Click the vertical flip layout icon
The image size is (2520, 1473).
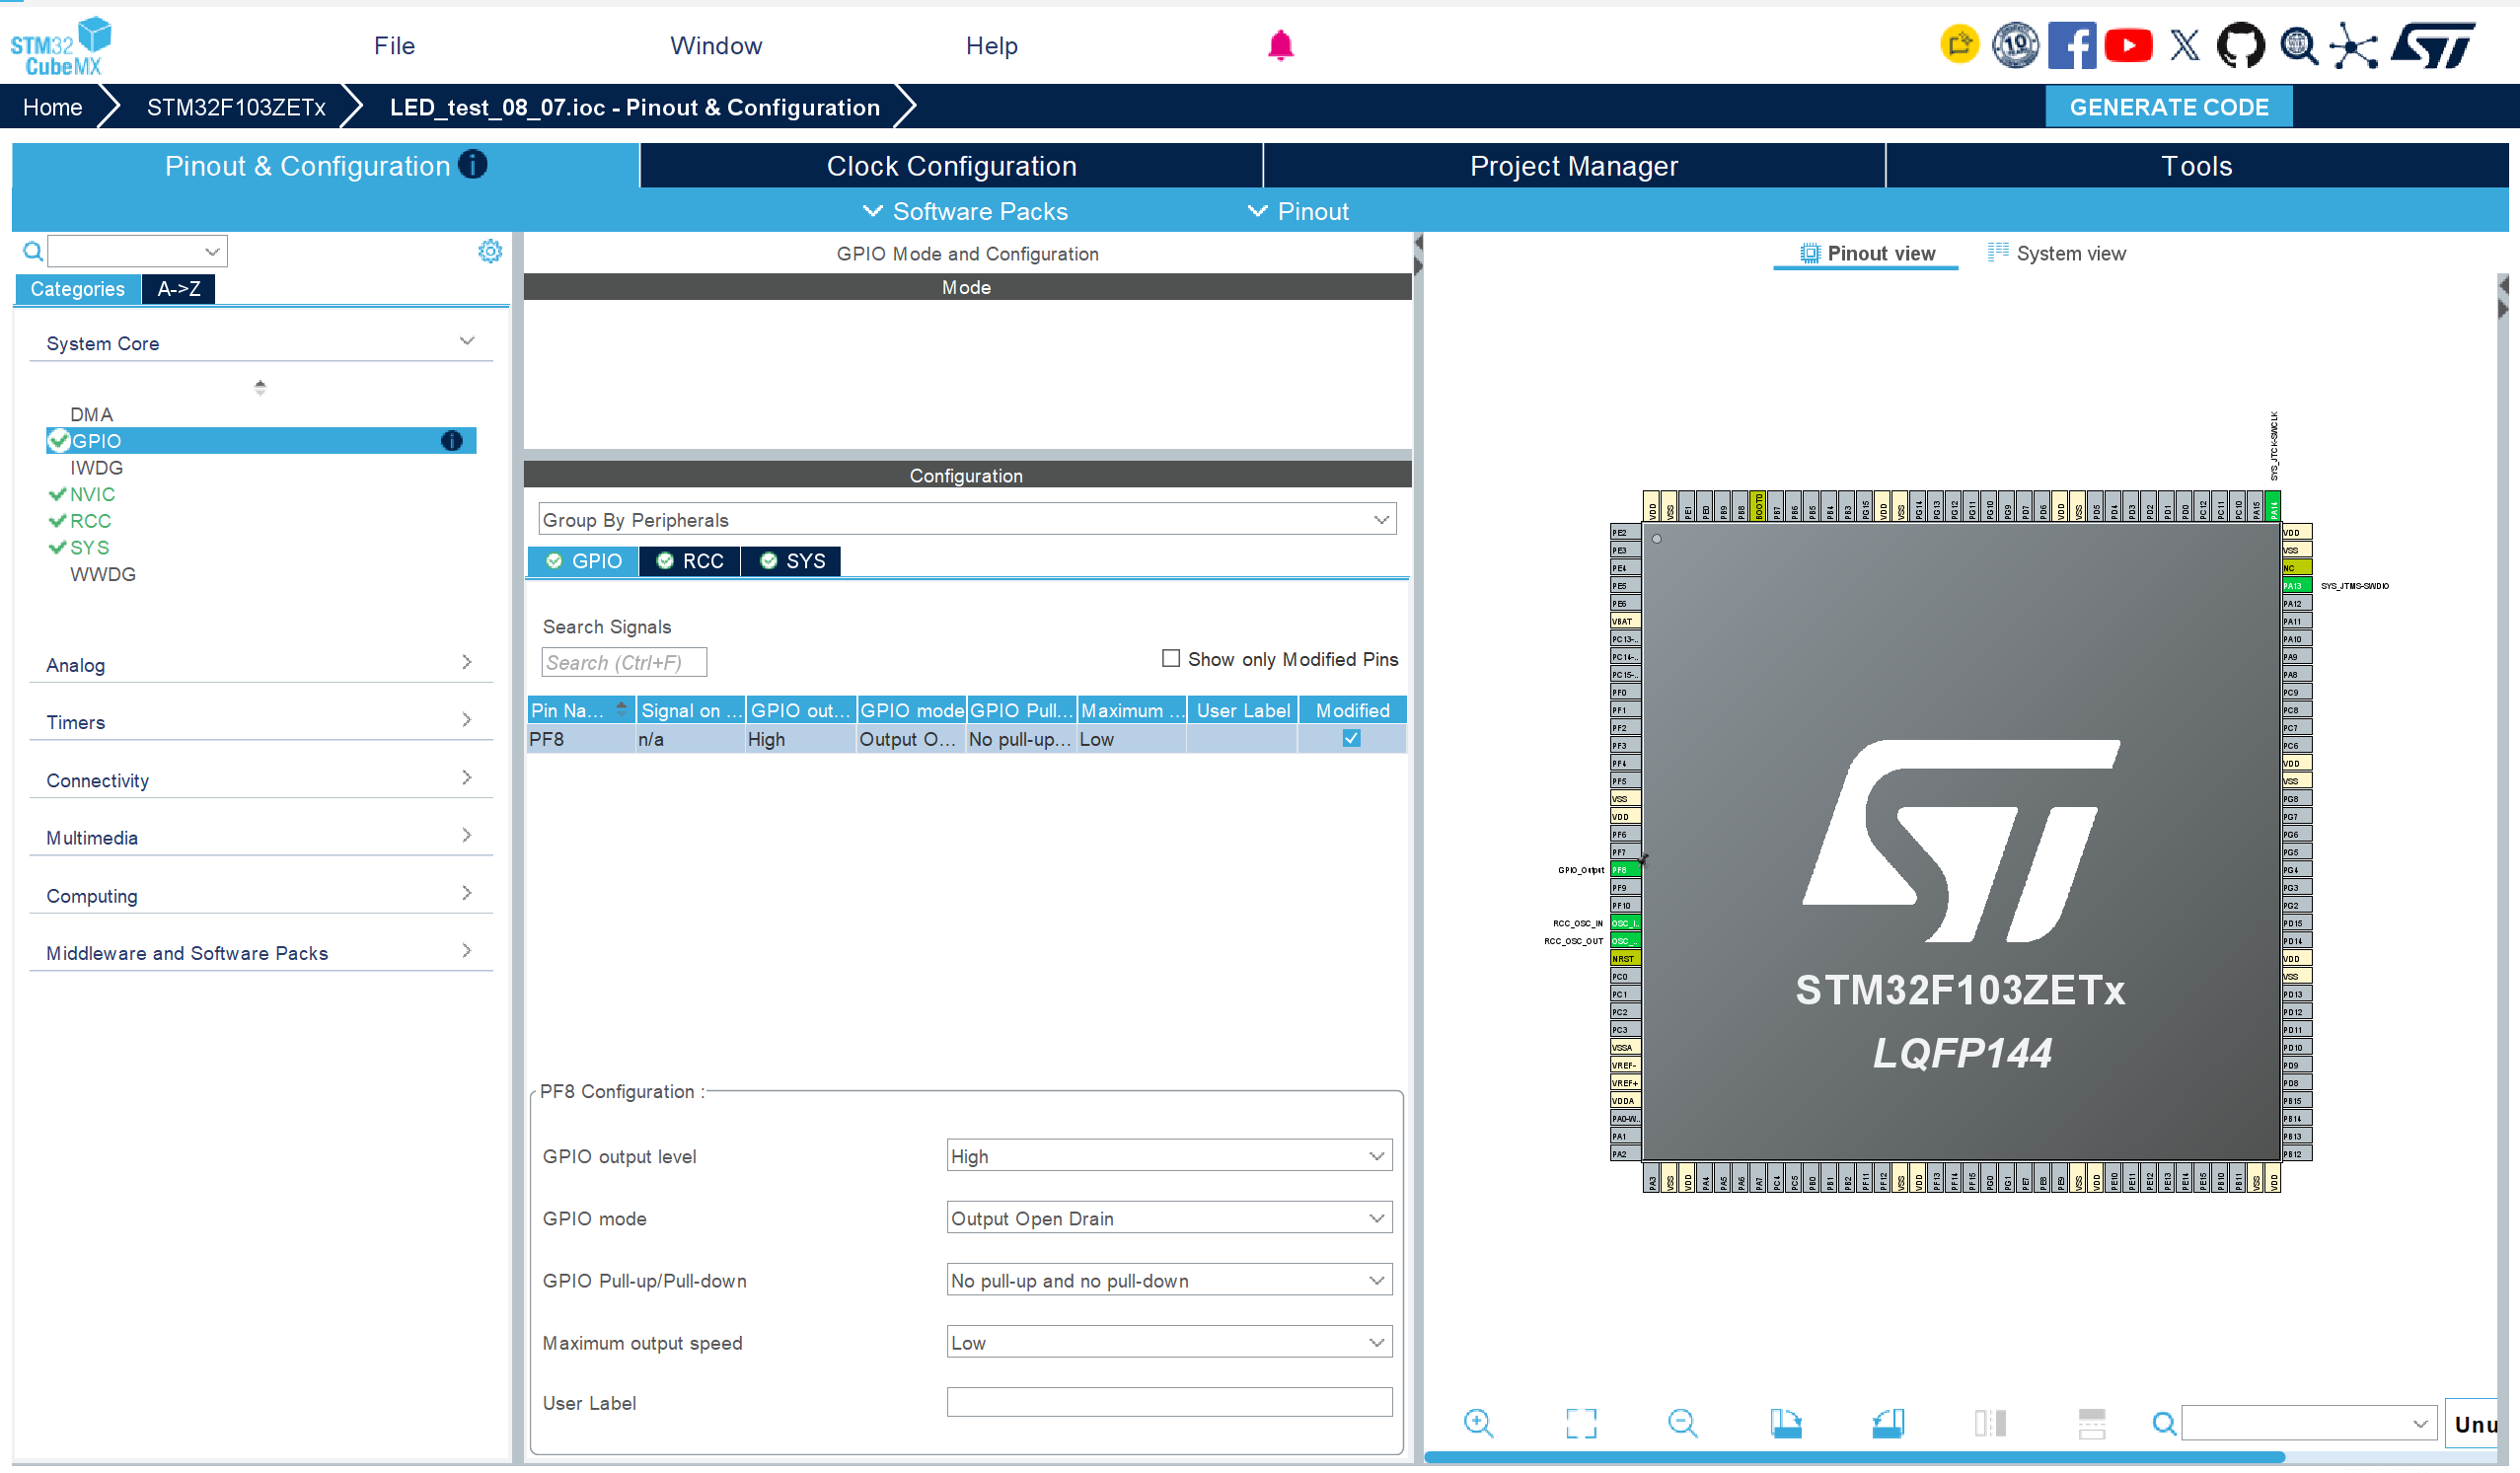[x=1990, y=1423]
